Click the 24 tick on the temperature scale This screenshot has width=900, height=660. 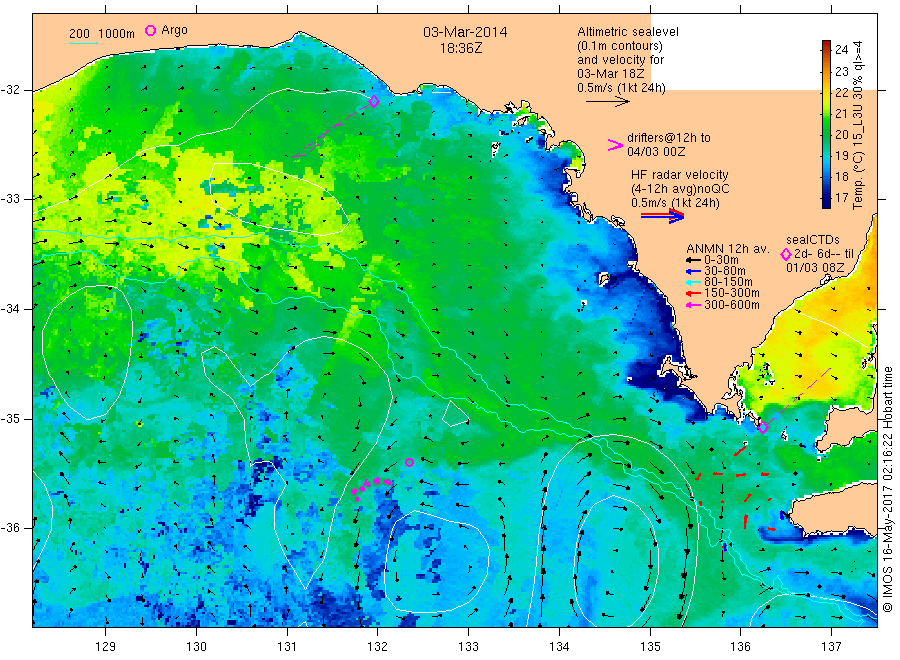pyautogui.click(x=841, y=50)
